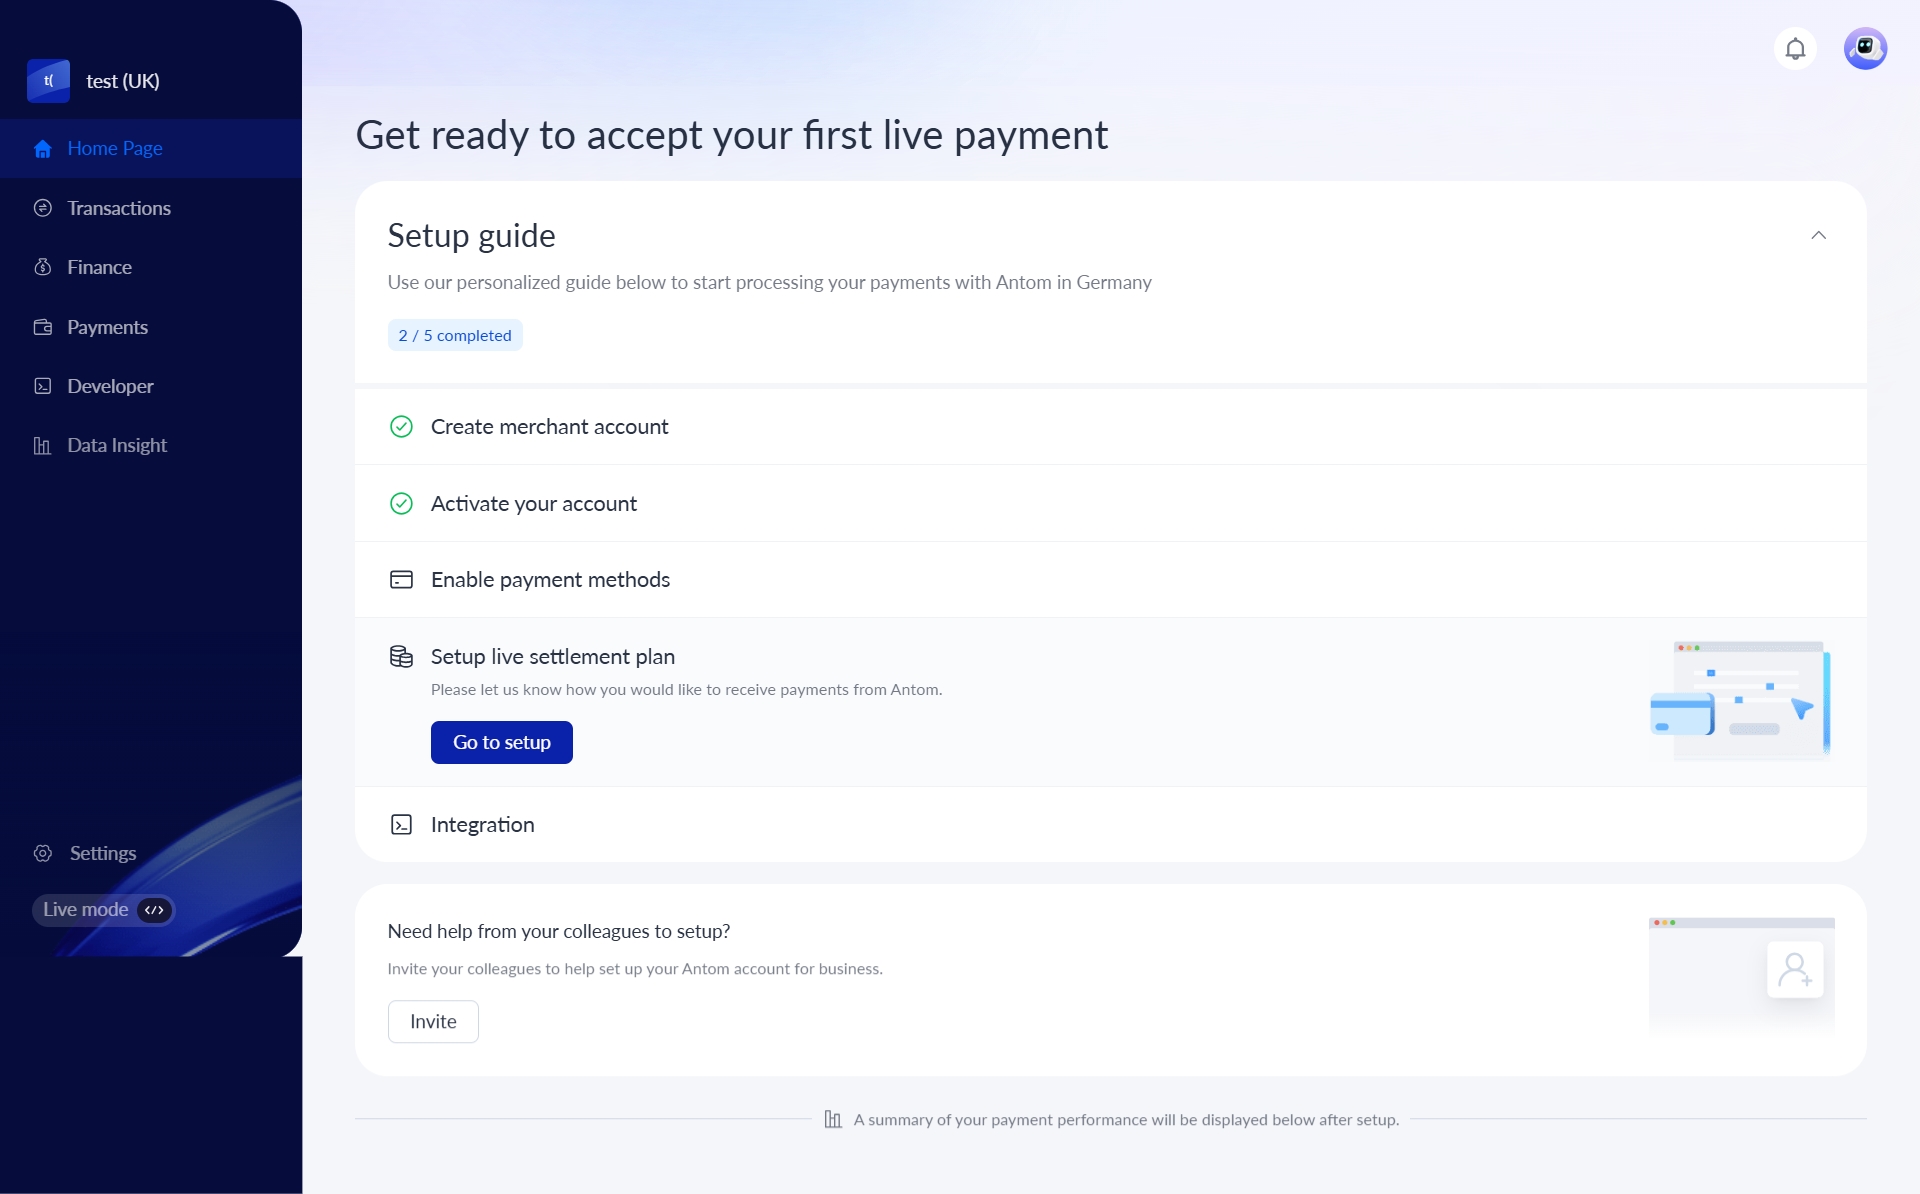1920x1194 pixels.
Task: Toggle the Live mode switch
Action: pos(154,910)
